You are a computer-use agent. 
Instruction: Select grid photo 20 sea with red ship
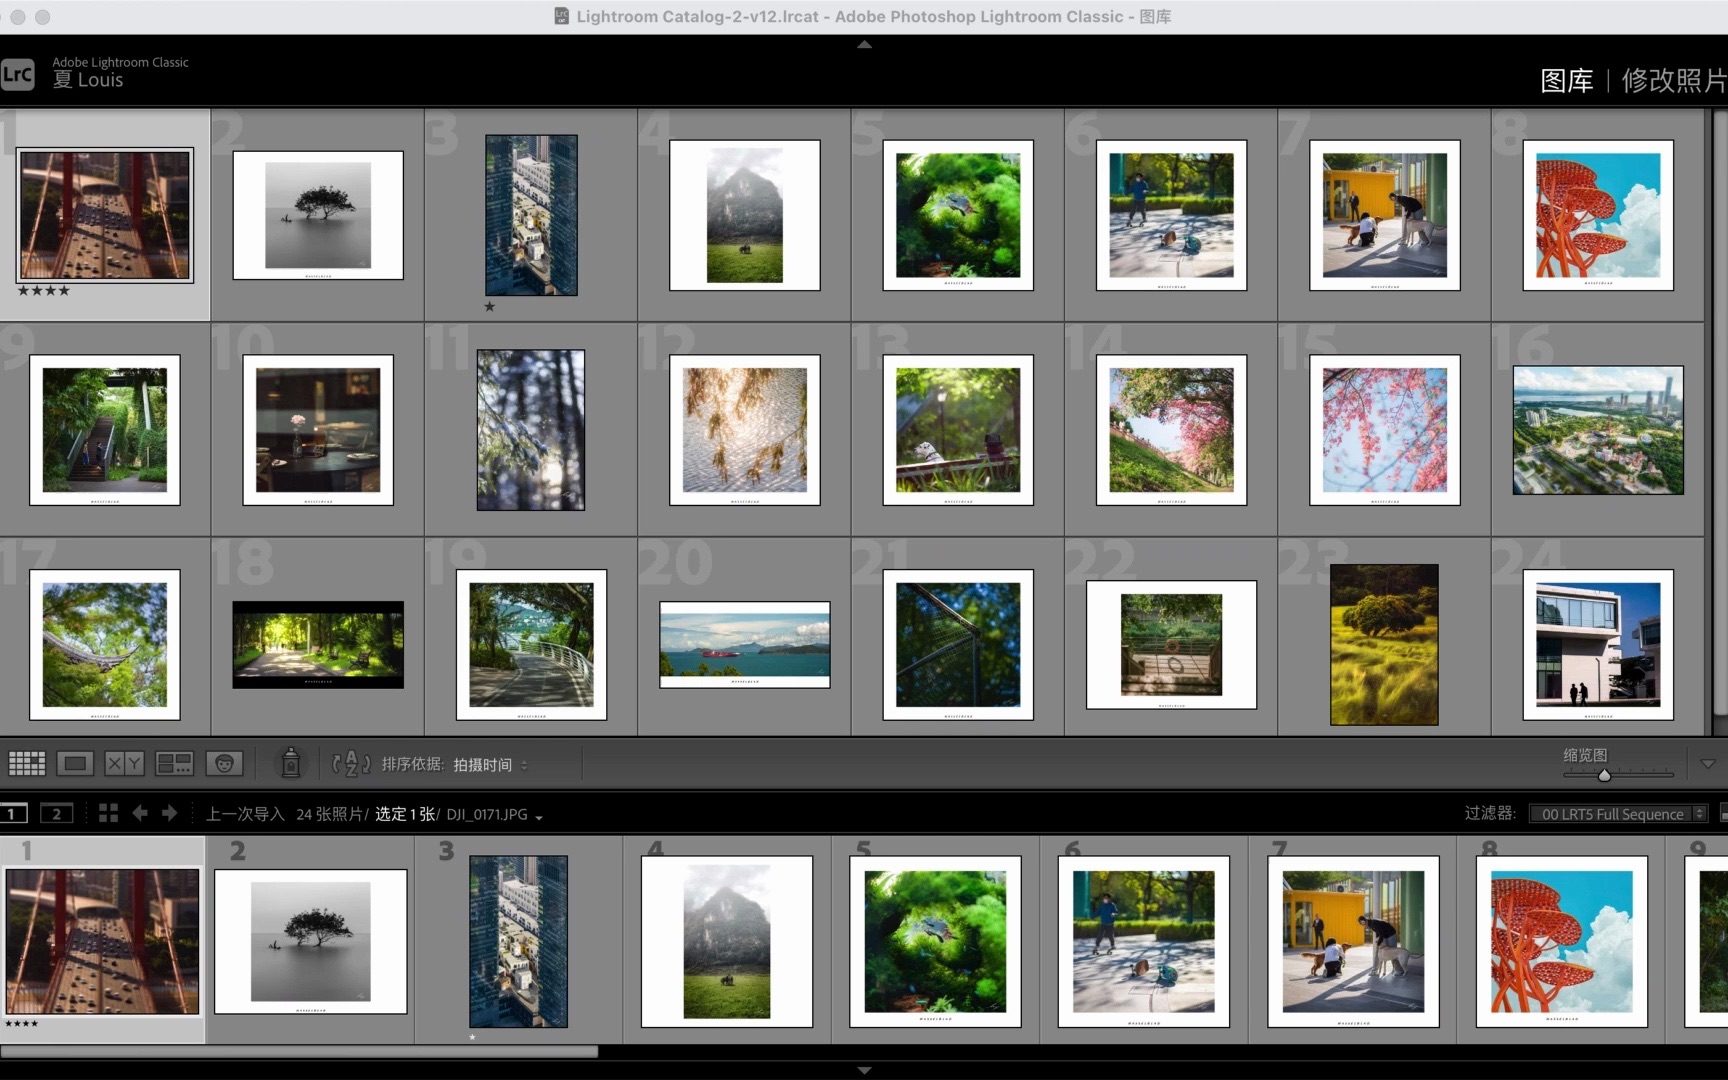745,645
